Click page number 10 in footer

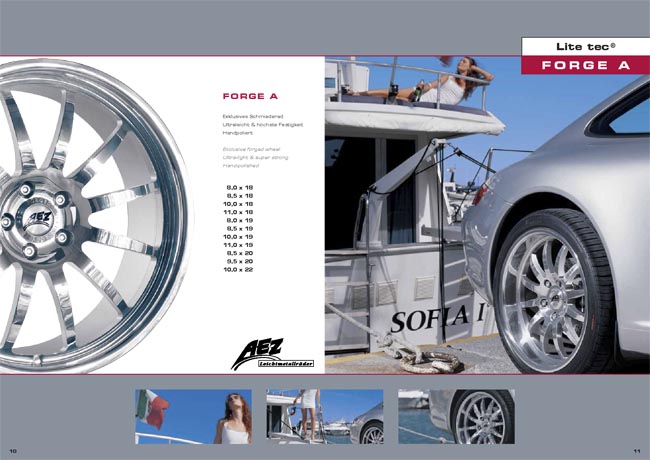13,449
